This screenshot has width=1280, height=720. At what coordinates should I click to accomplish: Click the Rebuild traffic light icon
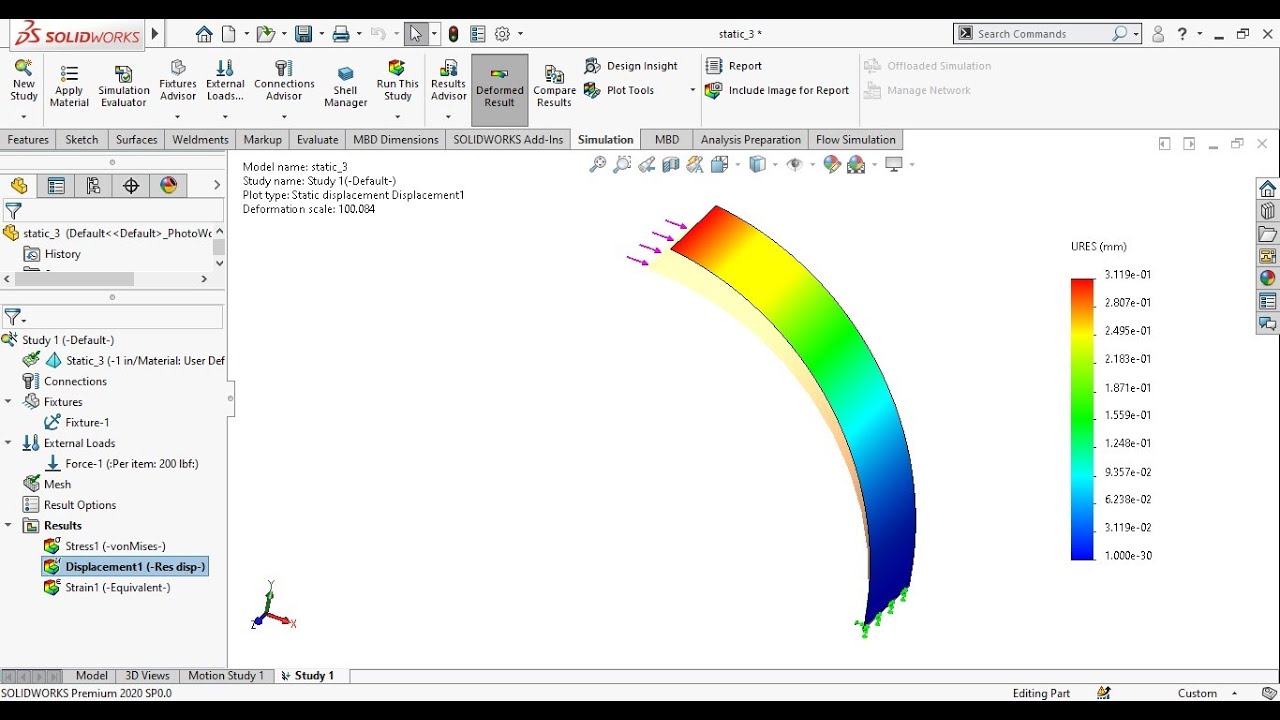pos(454,34)
